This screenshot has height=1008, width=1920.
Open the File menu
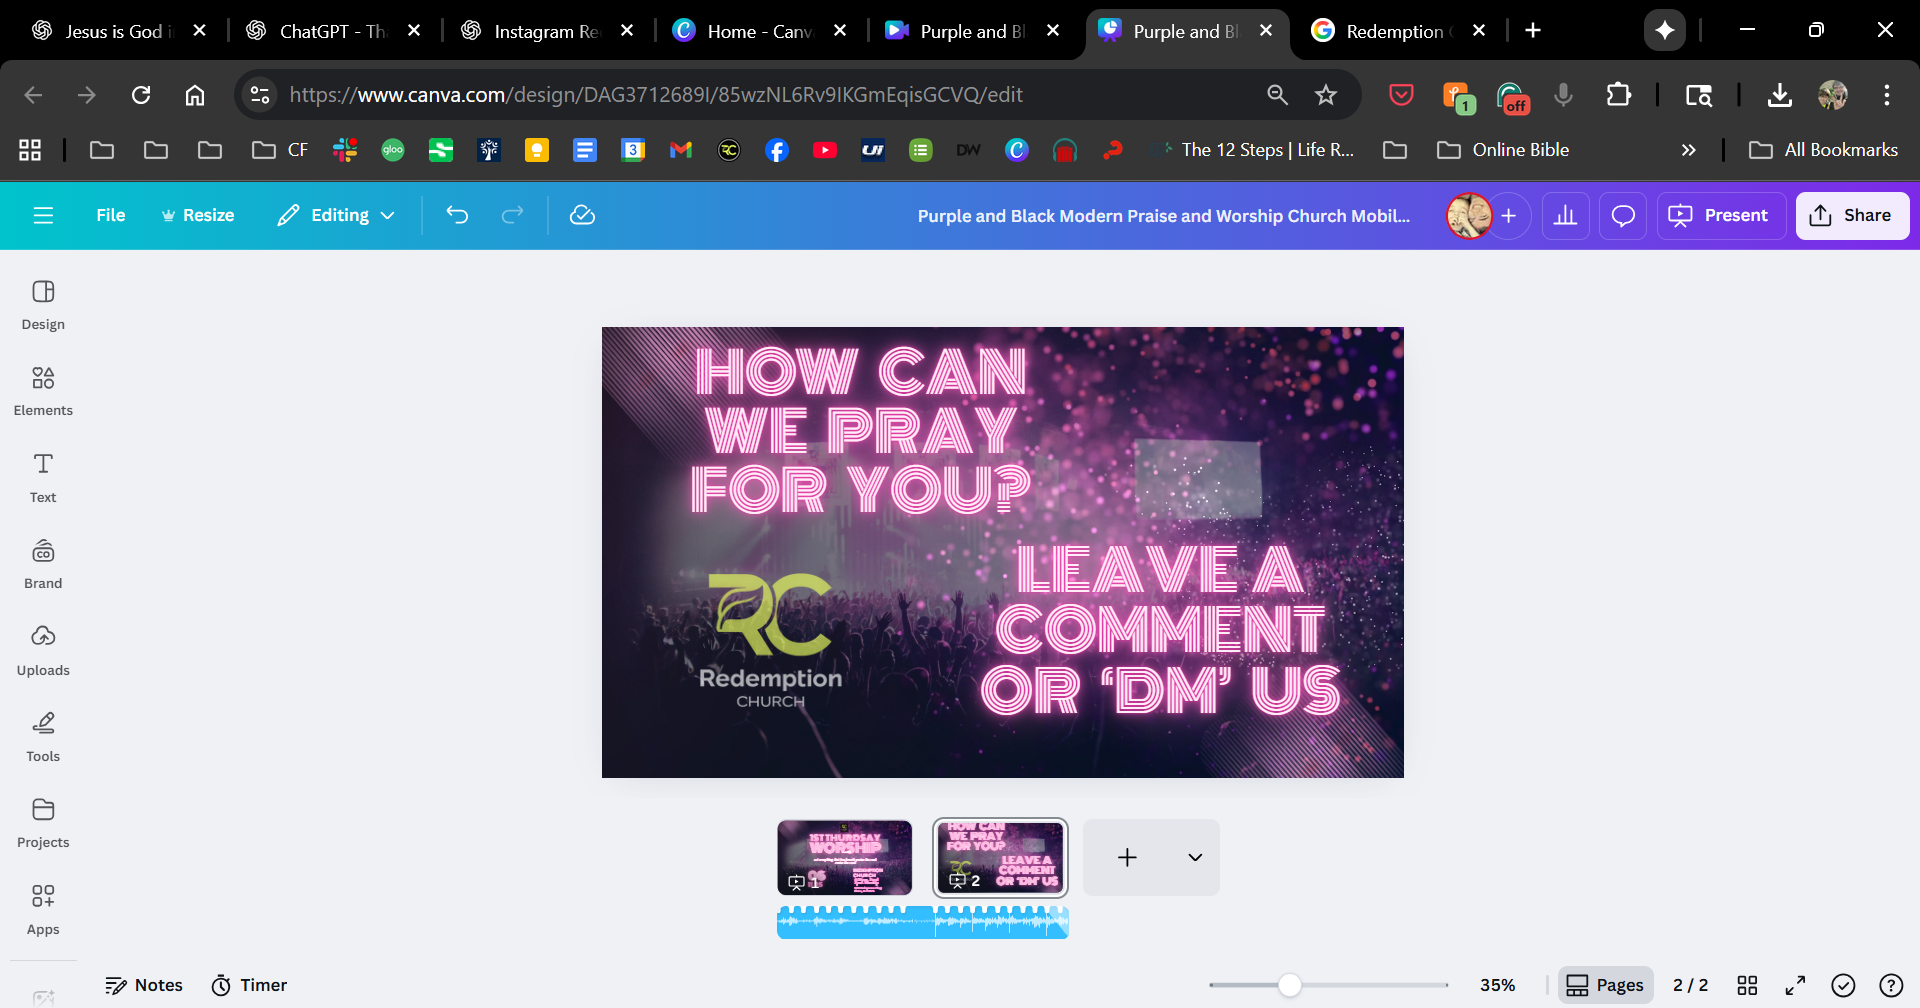pyautogui.click(x=110, y=215)
